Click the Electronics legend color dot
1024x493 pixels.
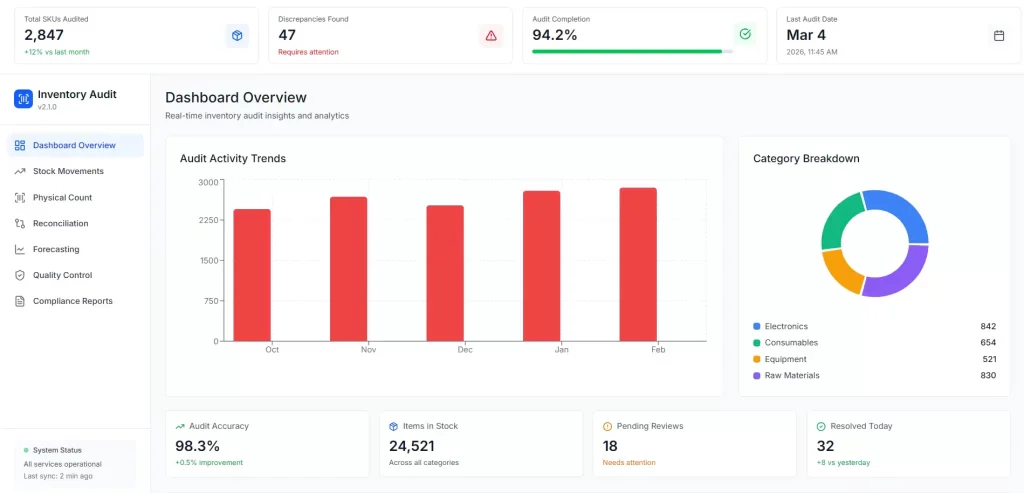pyautogui.click(x=756, y=326)
